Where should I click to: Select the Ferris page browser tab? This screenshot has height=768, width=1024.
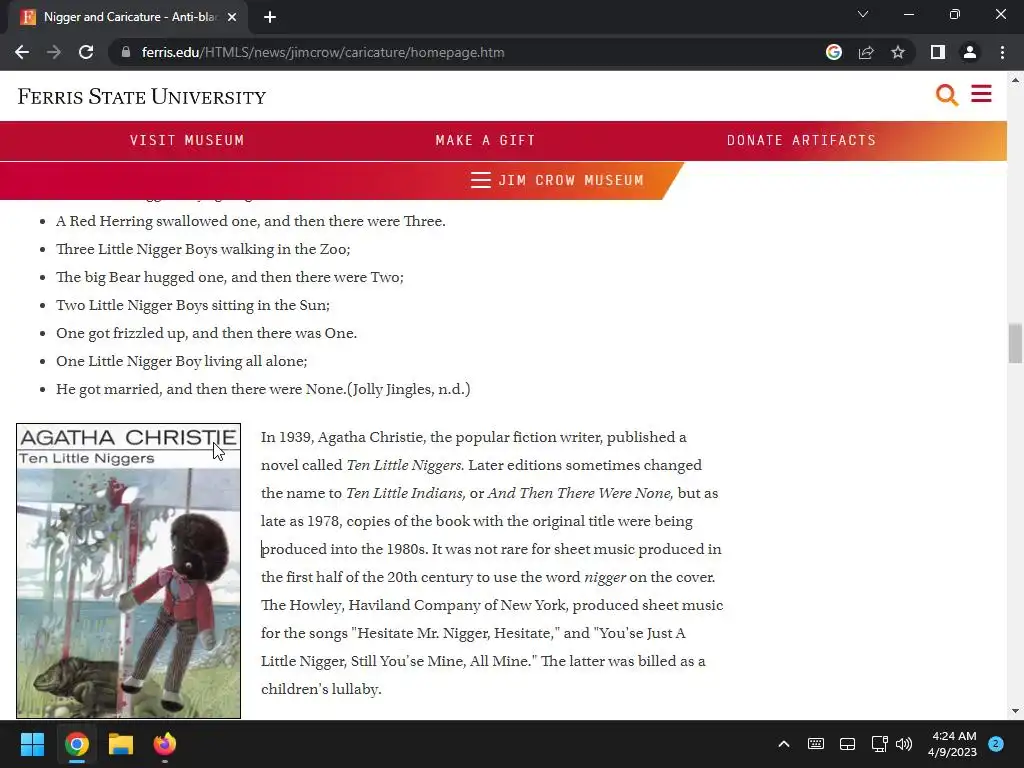[129, 17]
